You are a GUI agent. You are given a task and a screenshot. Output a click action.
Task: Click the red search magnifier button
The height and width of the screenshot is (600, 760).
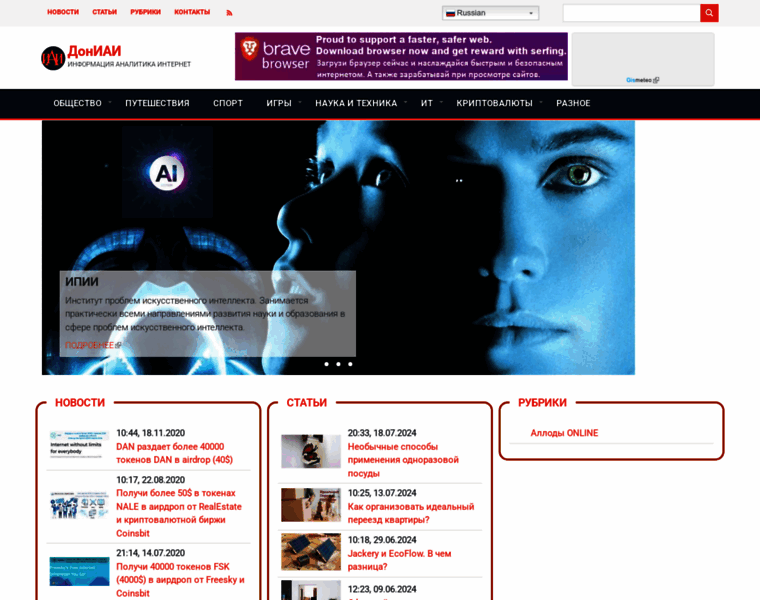(x=709, y=13)
